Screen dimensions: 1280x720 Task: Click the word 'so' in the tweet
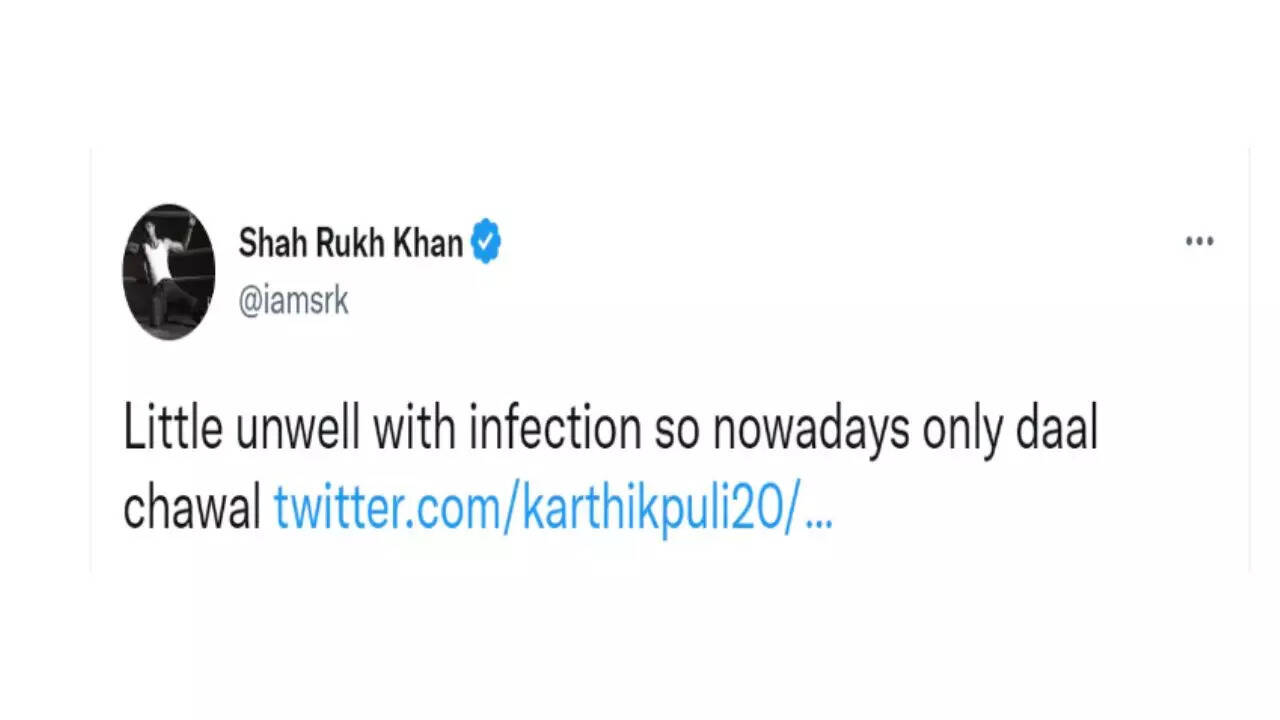(x=675, y=430)
